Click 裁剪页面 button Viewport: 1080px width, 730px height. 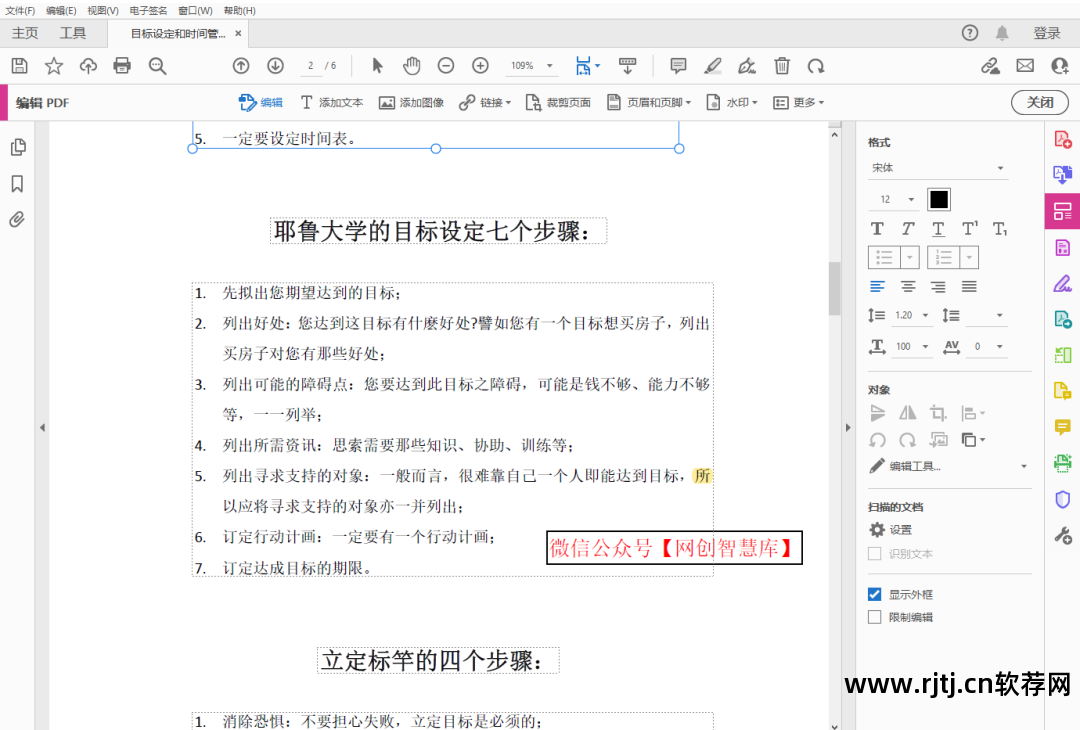tap(558, 103)
